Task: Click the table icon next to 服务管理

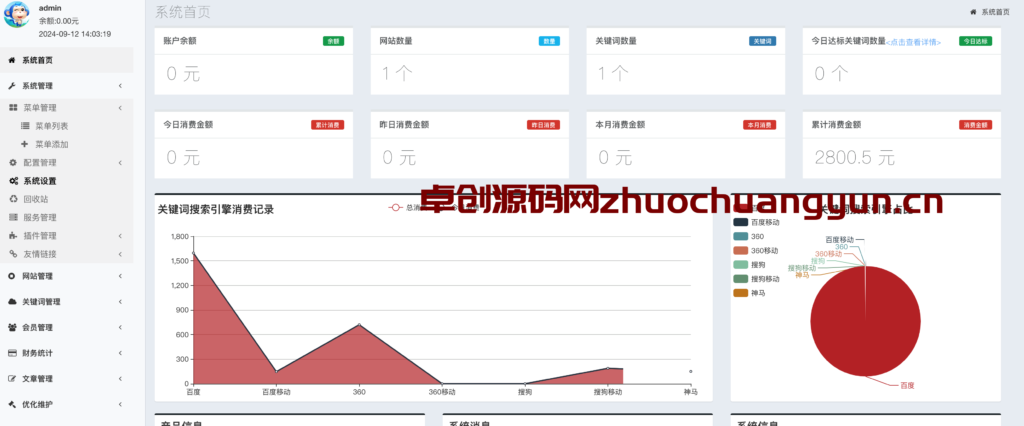Action: pyautogui.click(x=13, y=218)
